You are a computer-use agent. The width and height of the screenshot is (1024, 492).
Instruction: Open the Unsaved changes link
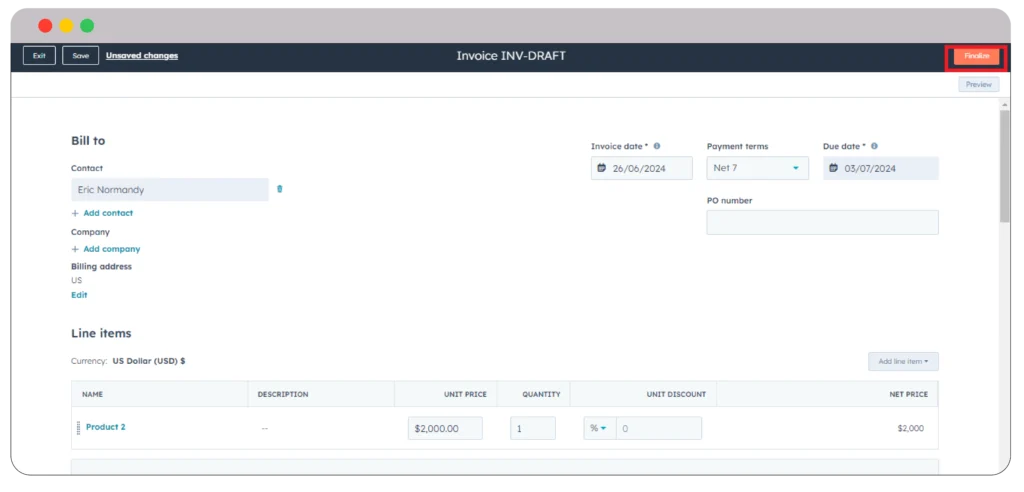tap(142, 56)
